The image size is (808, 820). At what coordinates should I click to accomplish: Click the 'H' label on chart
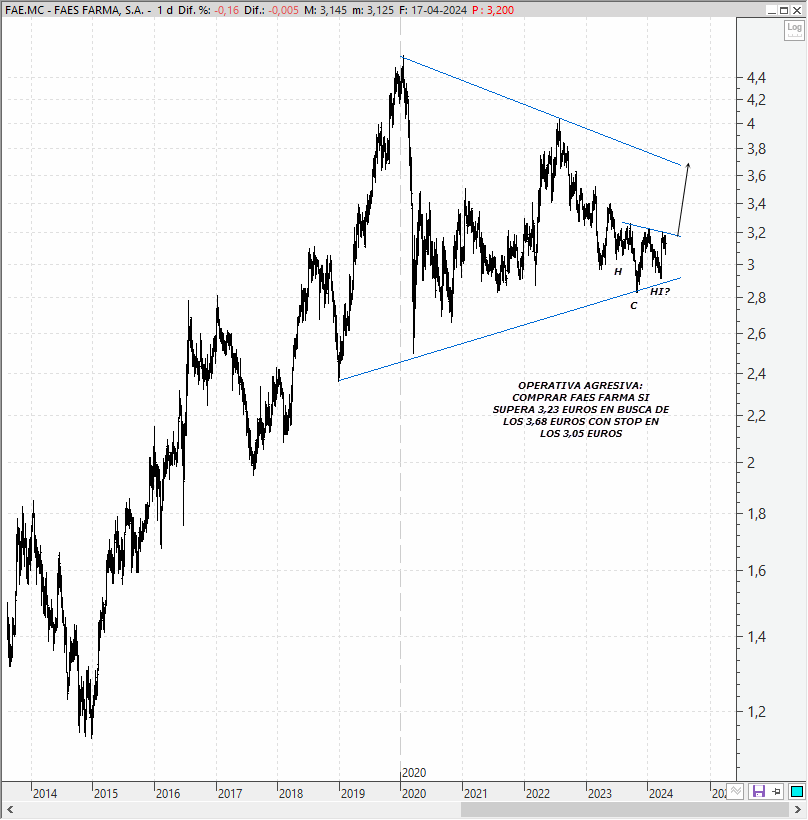pos(618,272)
